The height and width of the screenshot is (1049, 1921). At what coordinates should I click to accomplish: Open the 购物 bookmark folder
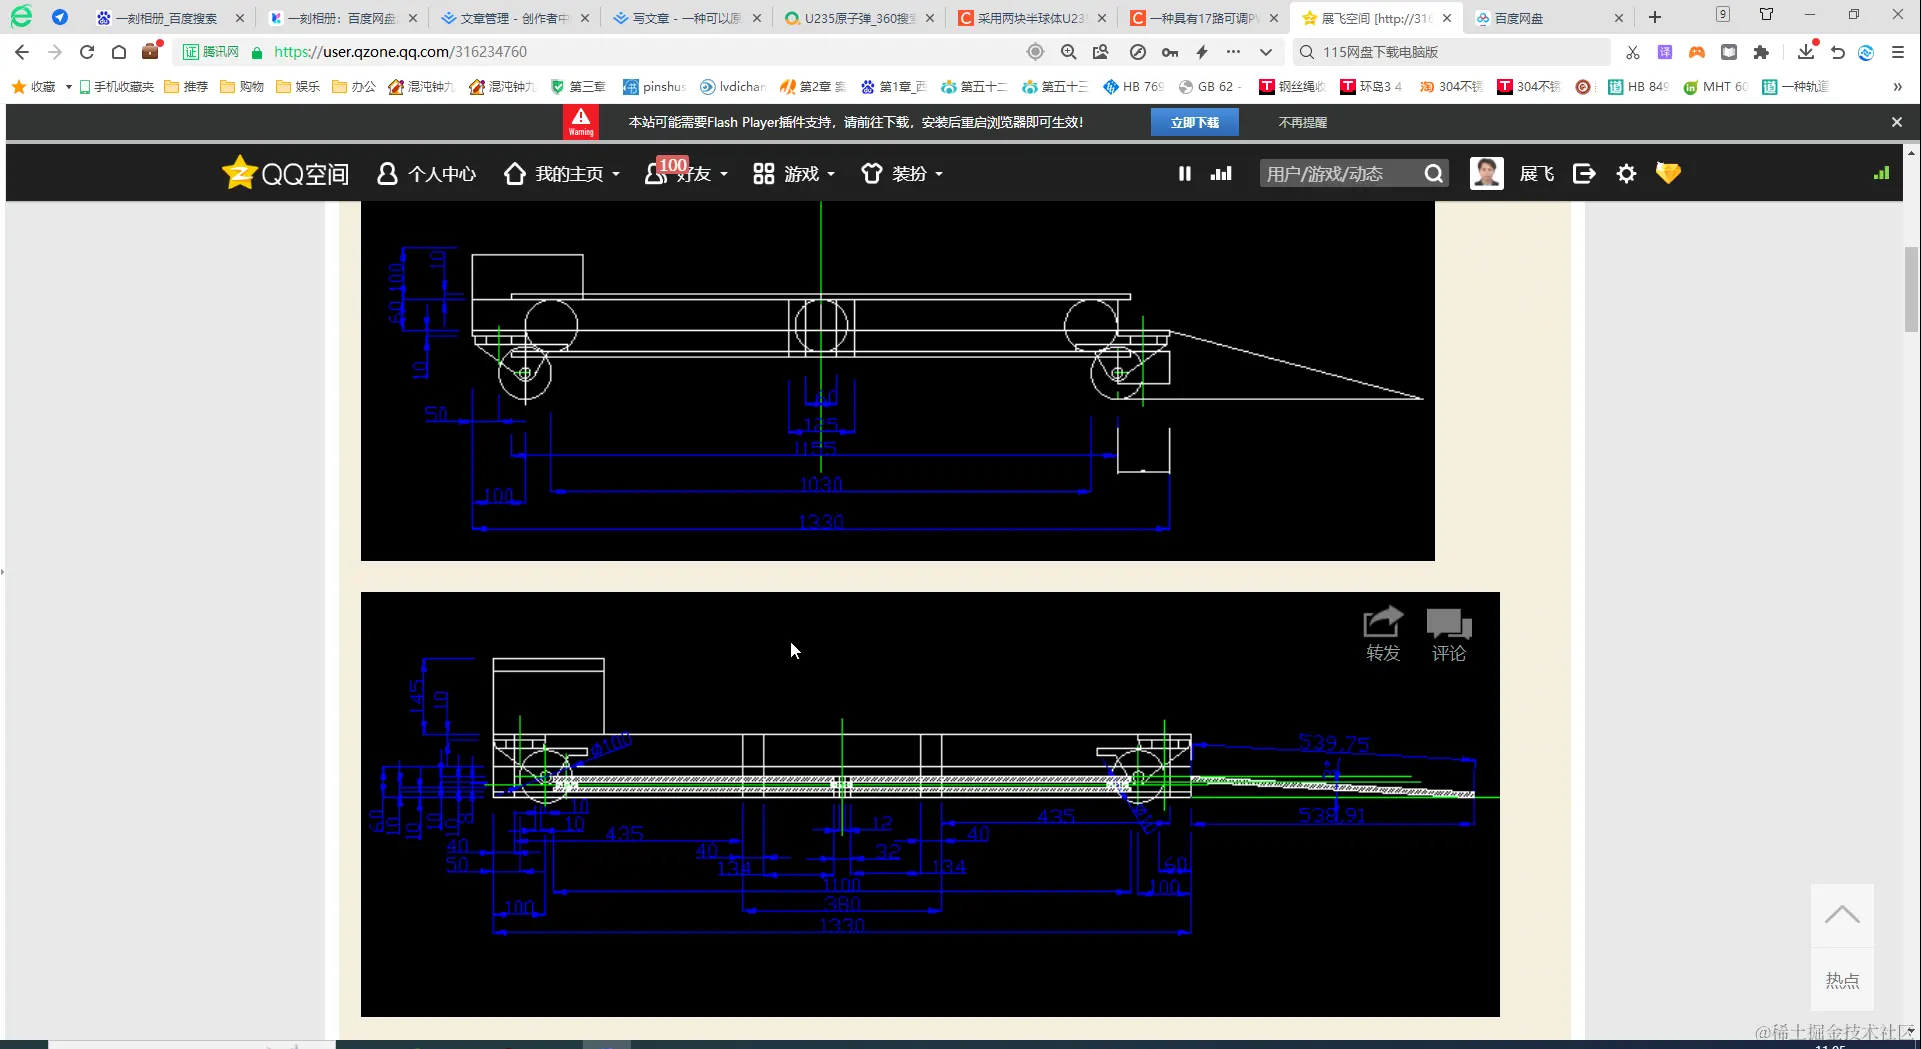tap(242, 87)
